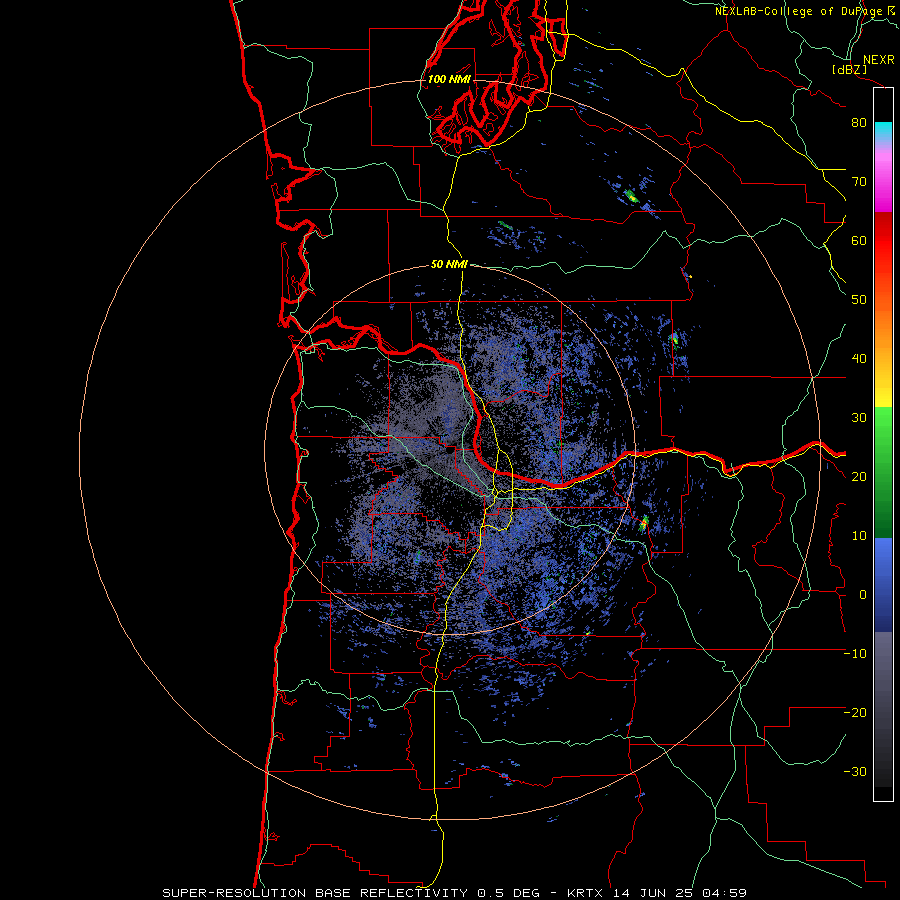Click the 80 value on dBZ scale
Screen dimensions: 900x900
coord(859,123)
